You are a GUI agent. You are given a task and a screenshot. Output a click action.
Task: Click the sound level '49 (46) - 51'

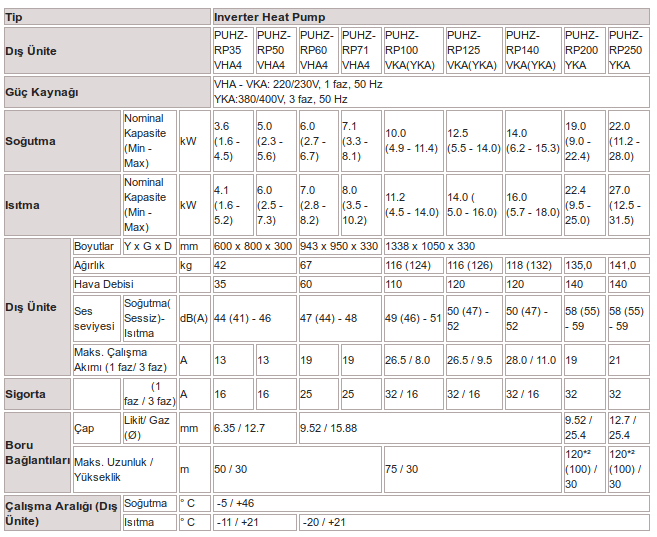click(414, 318)
